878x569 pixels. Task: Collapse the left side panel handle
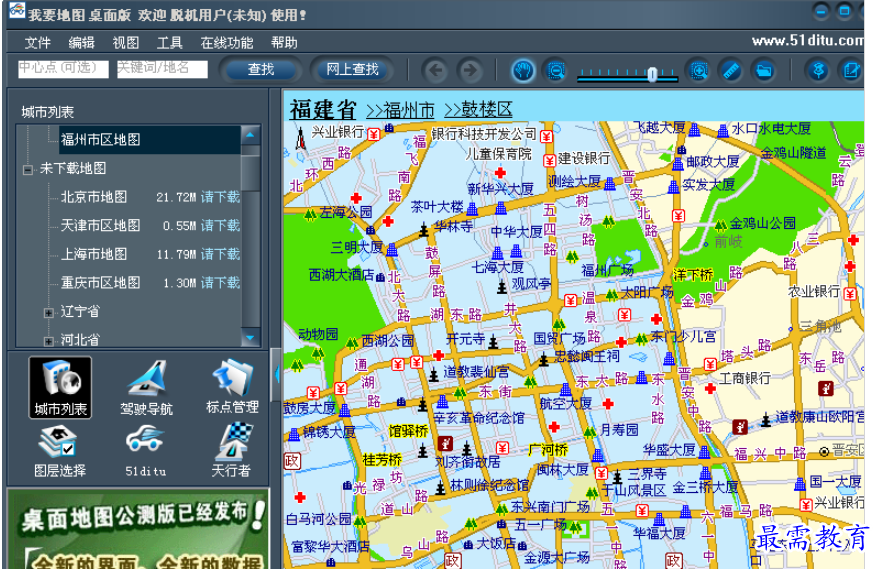pyautogui.click(x=275, y=375)
